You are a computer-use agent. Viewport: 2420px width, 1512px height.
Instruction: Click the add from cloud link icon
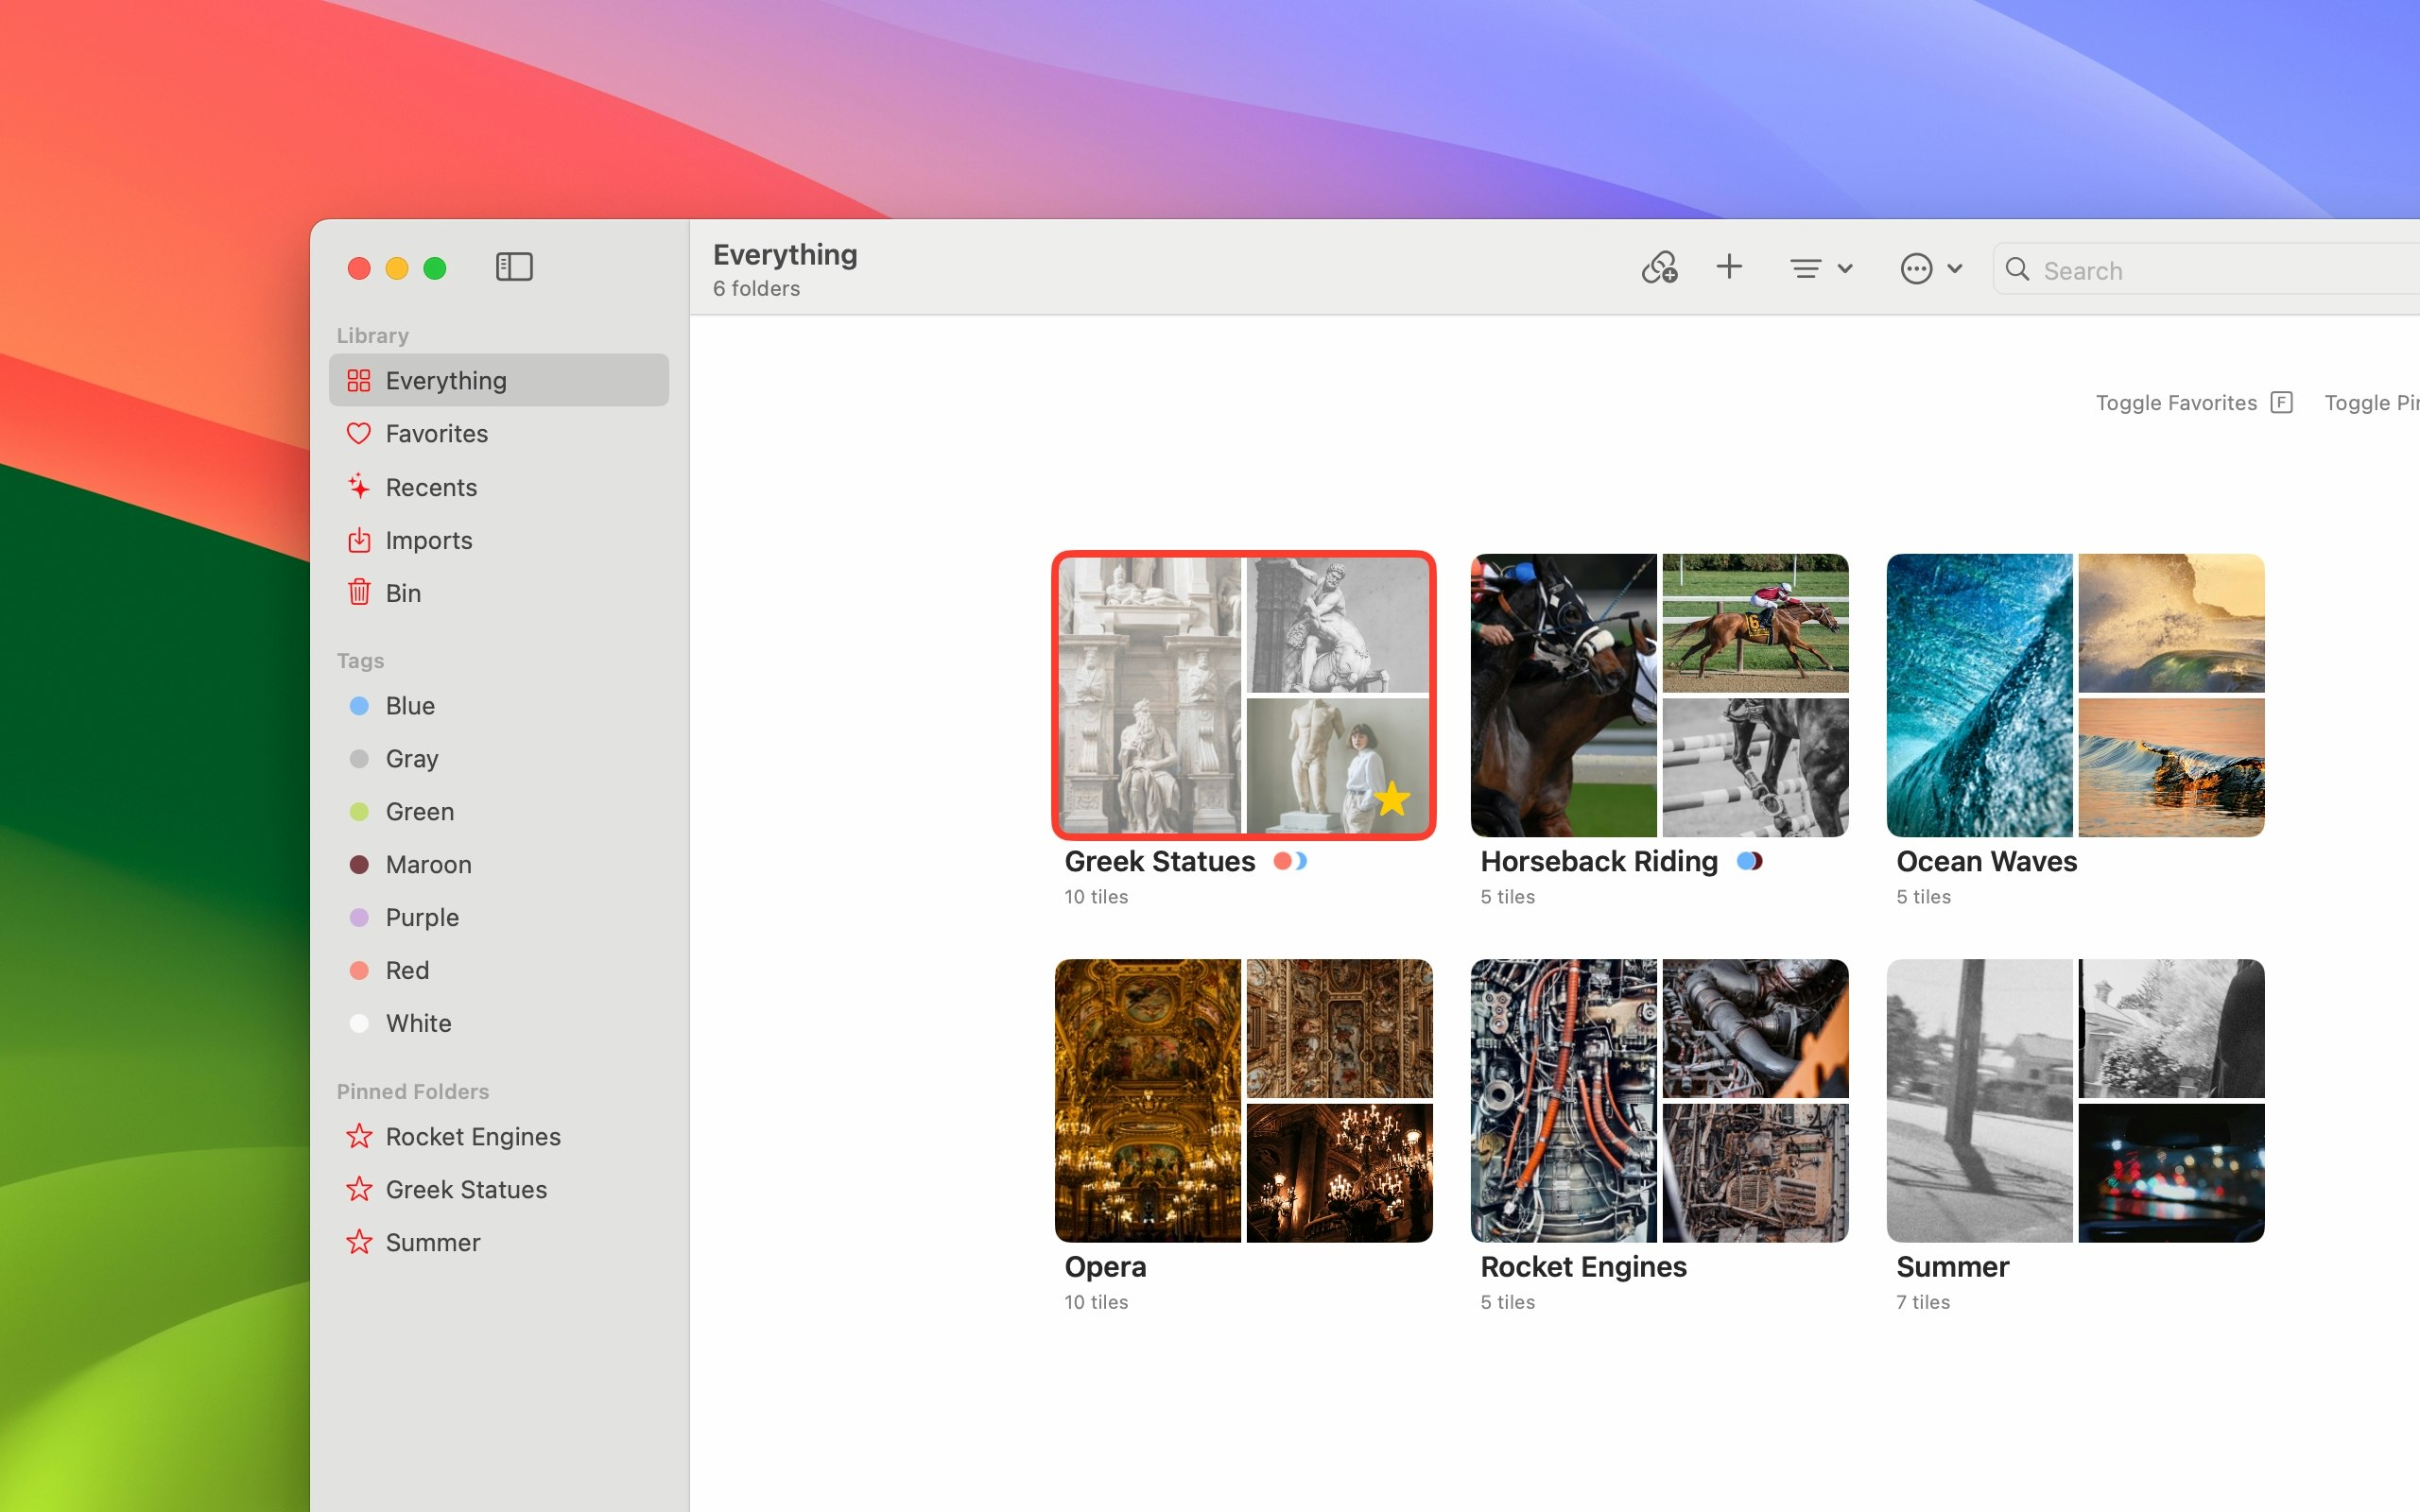[x=1659, y=268]
